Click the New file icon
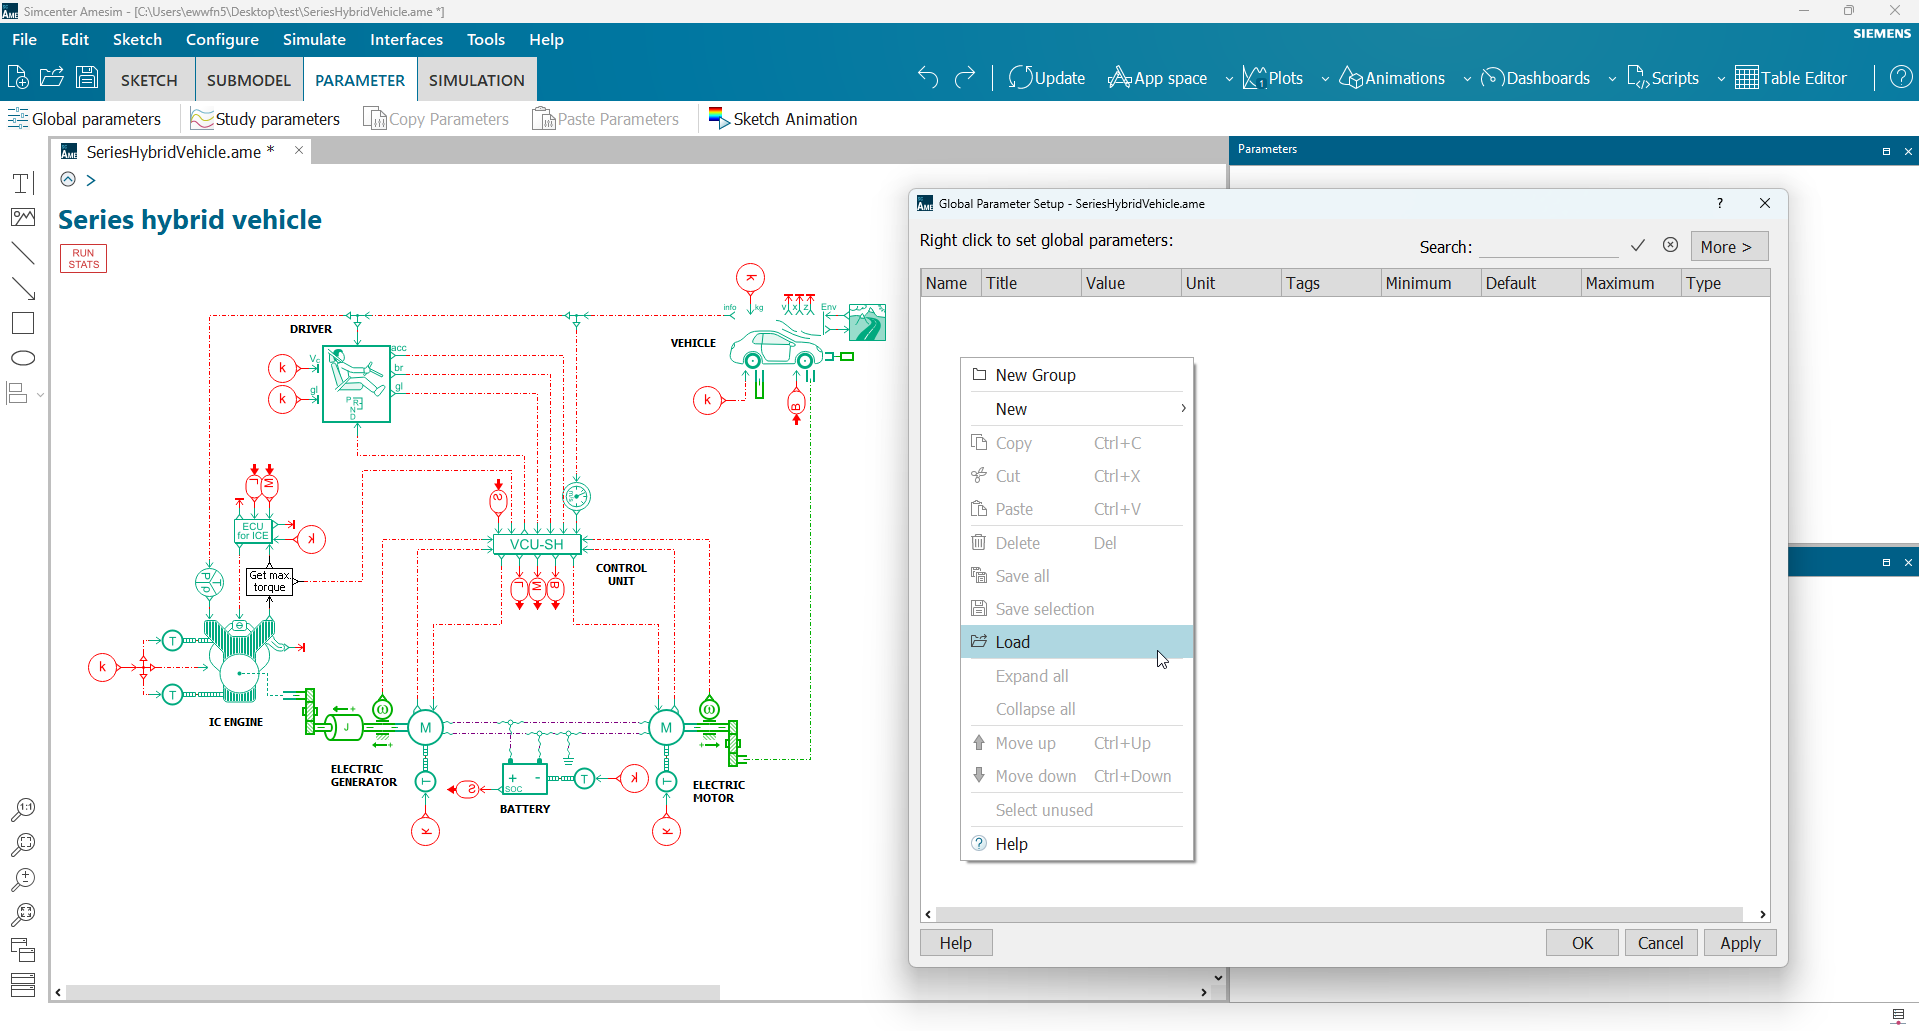This screenshot has width=1919, height=1031. click(17, 78)
